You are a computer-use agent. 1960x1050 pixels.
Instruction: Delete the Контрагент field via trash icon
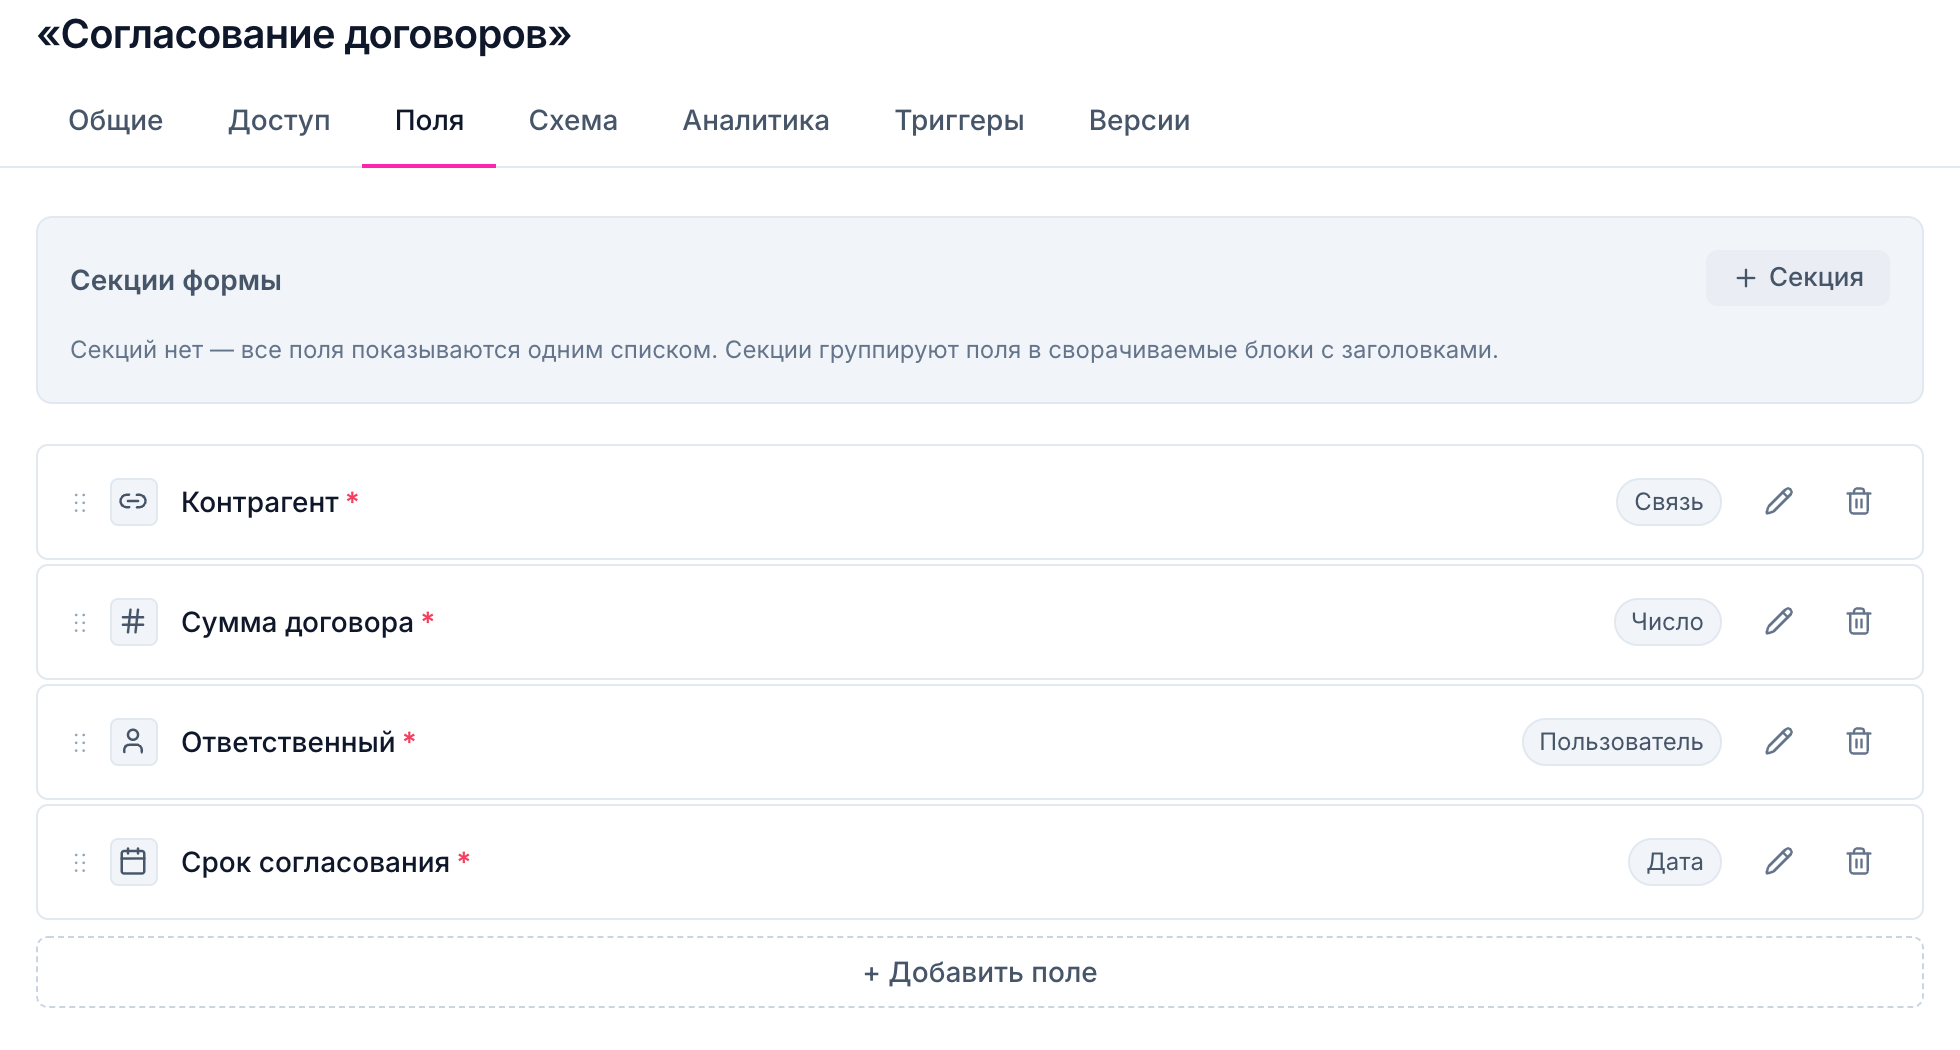[1859, 501]
